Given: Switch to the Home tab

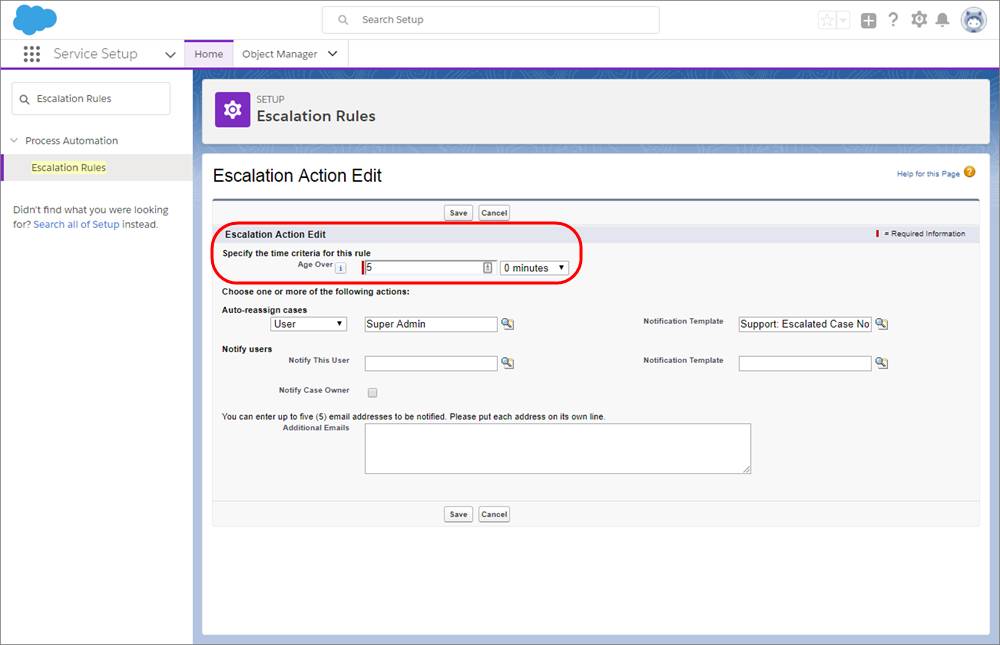Looking at the screenshot, I should pos(209,54).
